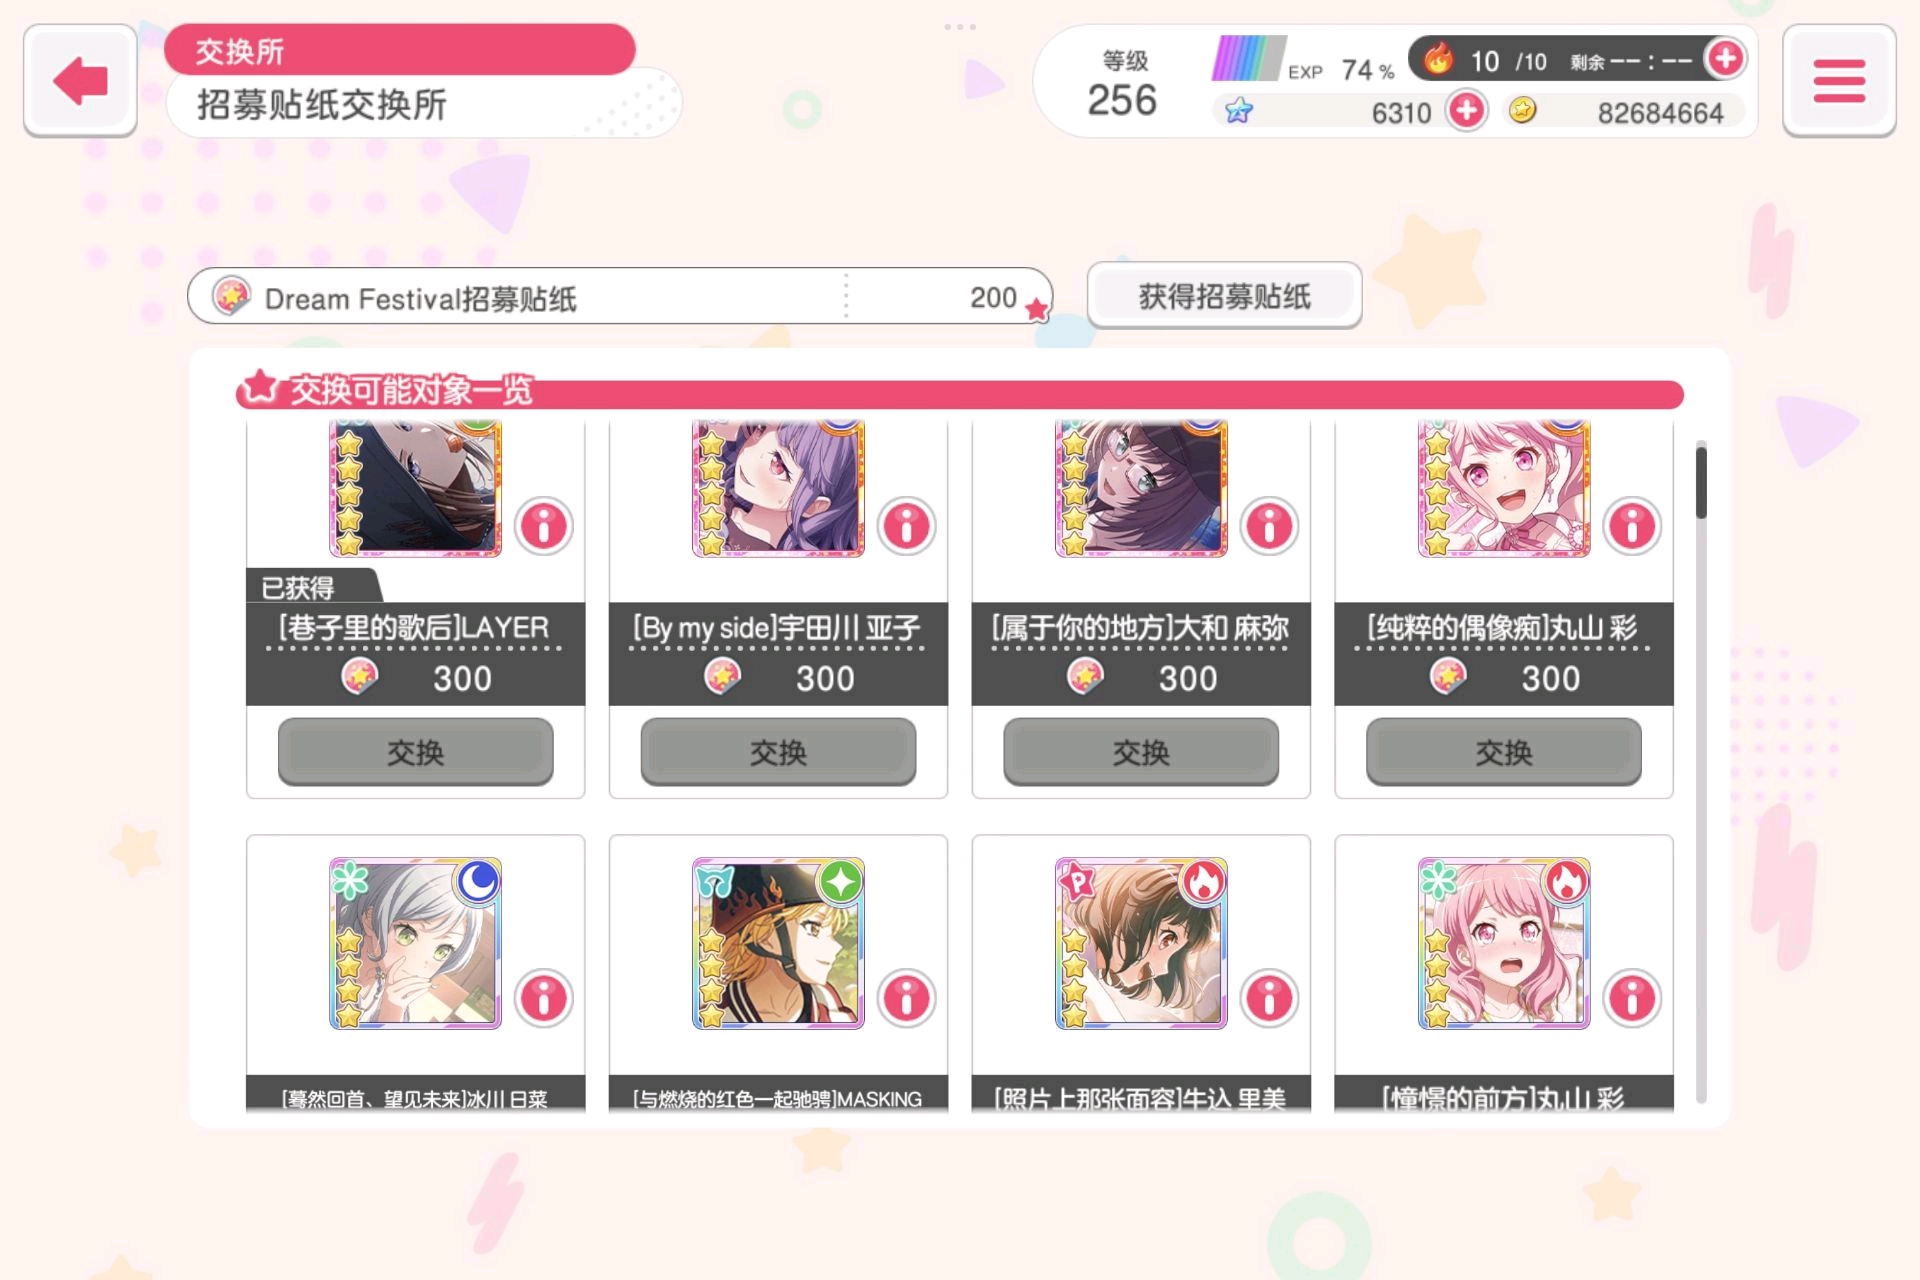Open the 冰川 日菜 card thumbnail
Image resolution: width=1920 pixels, height=1280 pixels.
[415, 943]
